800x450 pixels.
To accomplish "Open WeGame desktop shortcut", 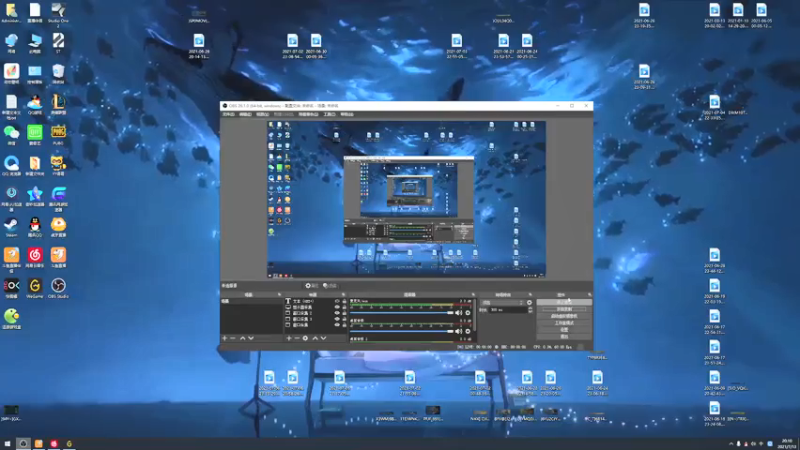I will pos(35,288).
